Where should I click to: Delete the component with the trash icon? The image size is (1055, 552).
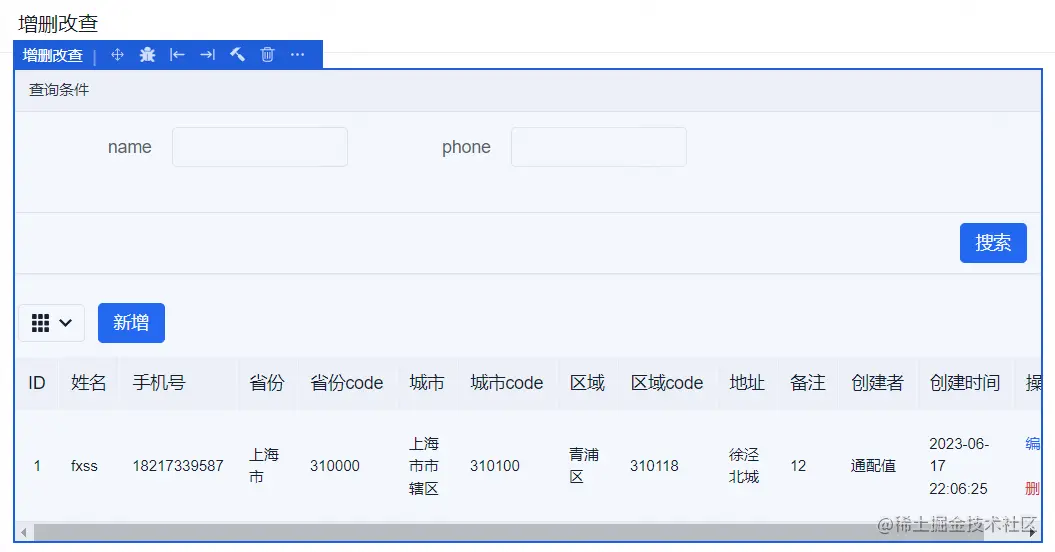tap(267, 55)
